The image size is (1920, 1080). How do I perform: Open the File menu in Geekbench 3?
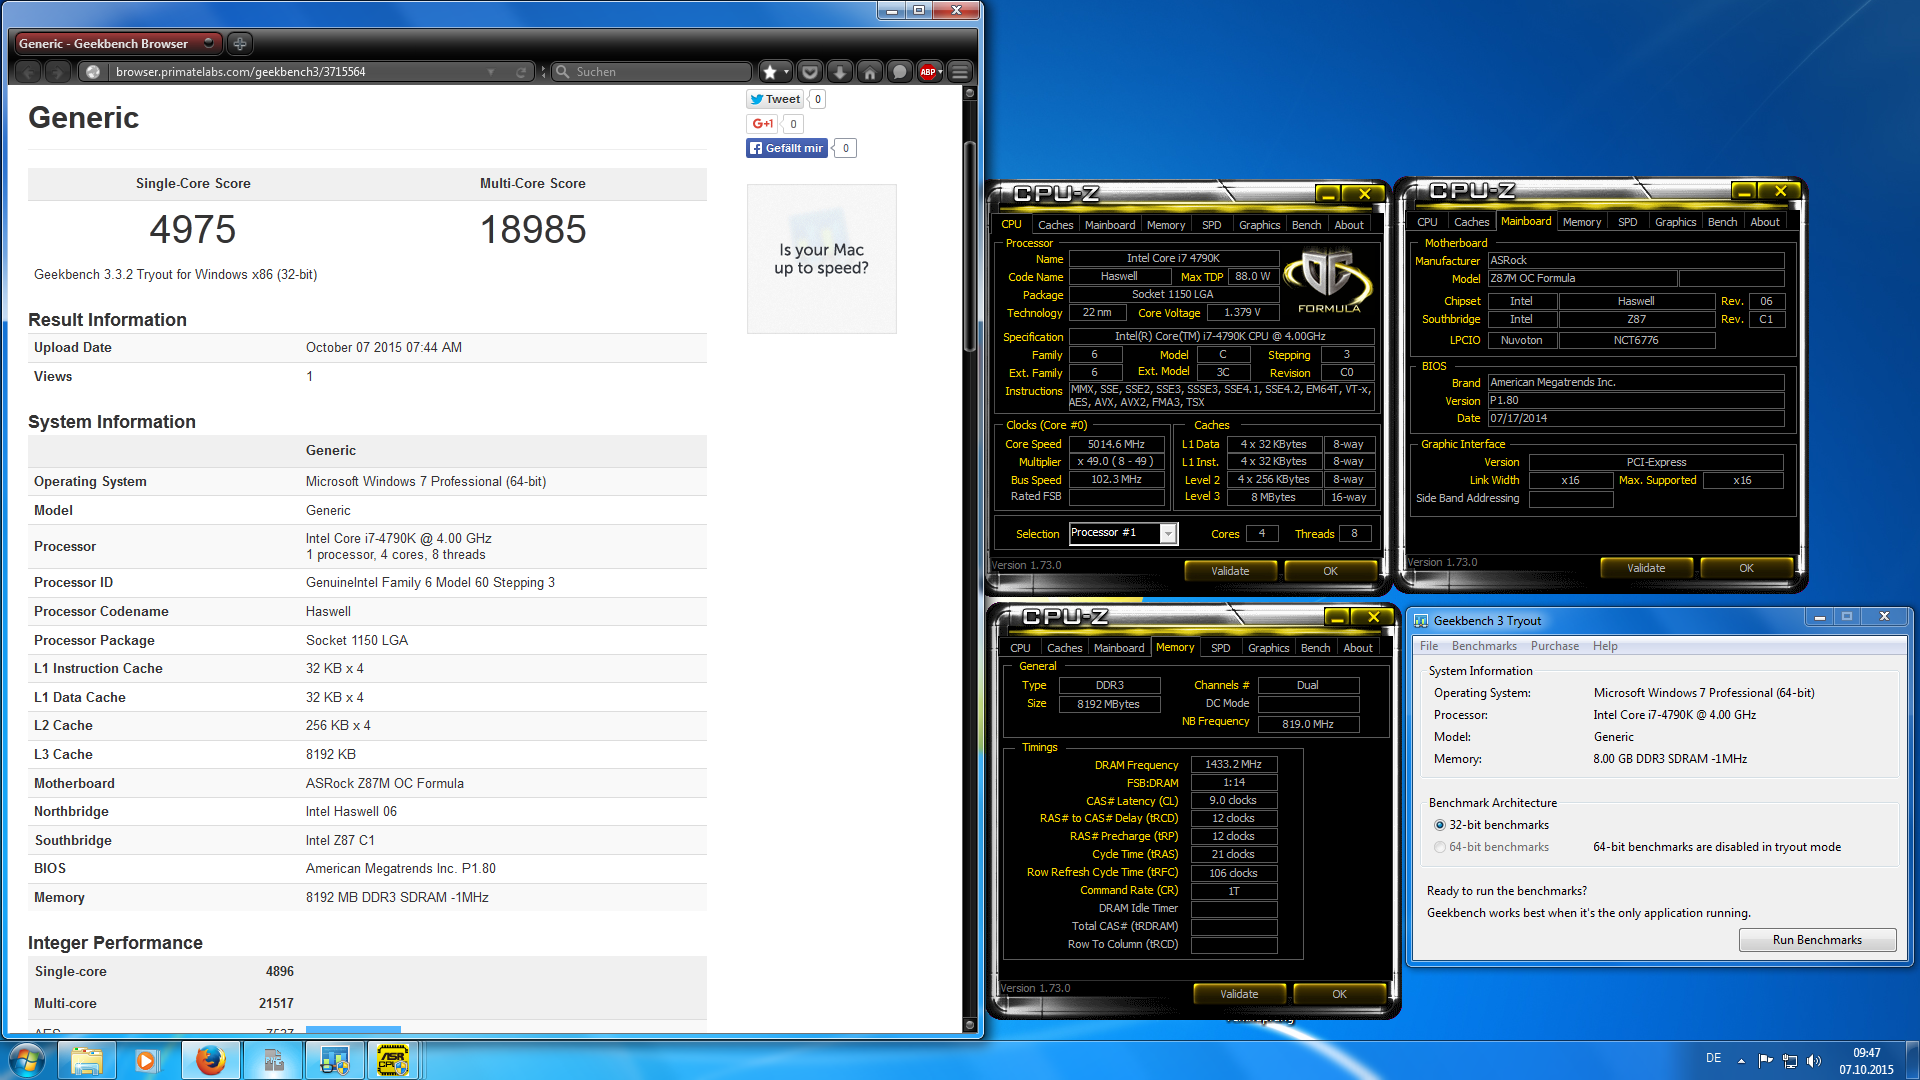tap(1429, 646)
